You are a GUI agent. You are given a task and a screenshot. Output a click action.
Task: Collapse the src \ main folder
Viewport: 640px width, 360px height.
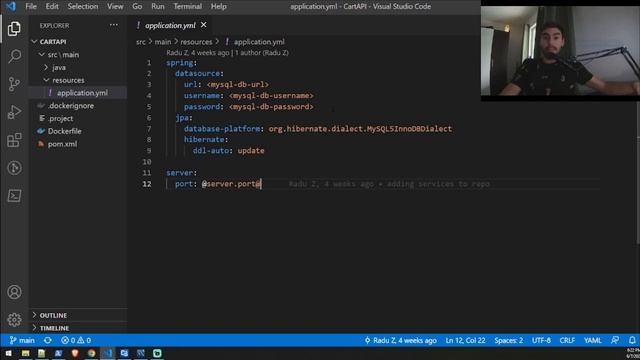(x=78, y=54)
